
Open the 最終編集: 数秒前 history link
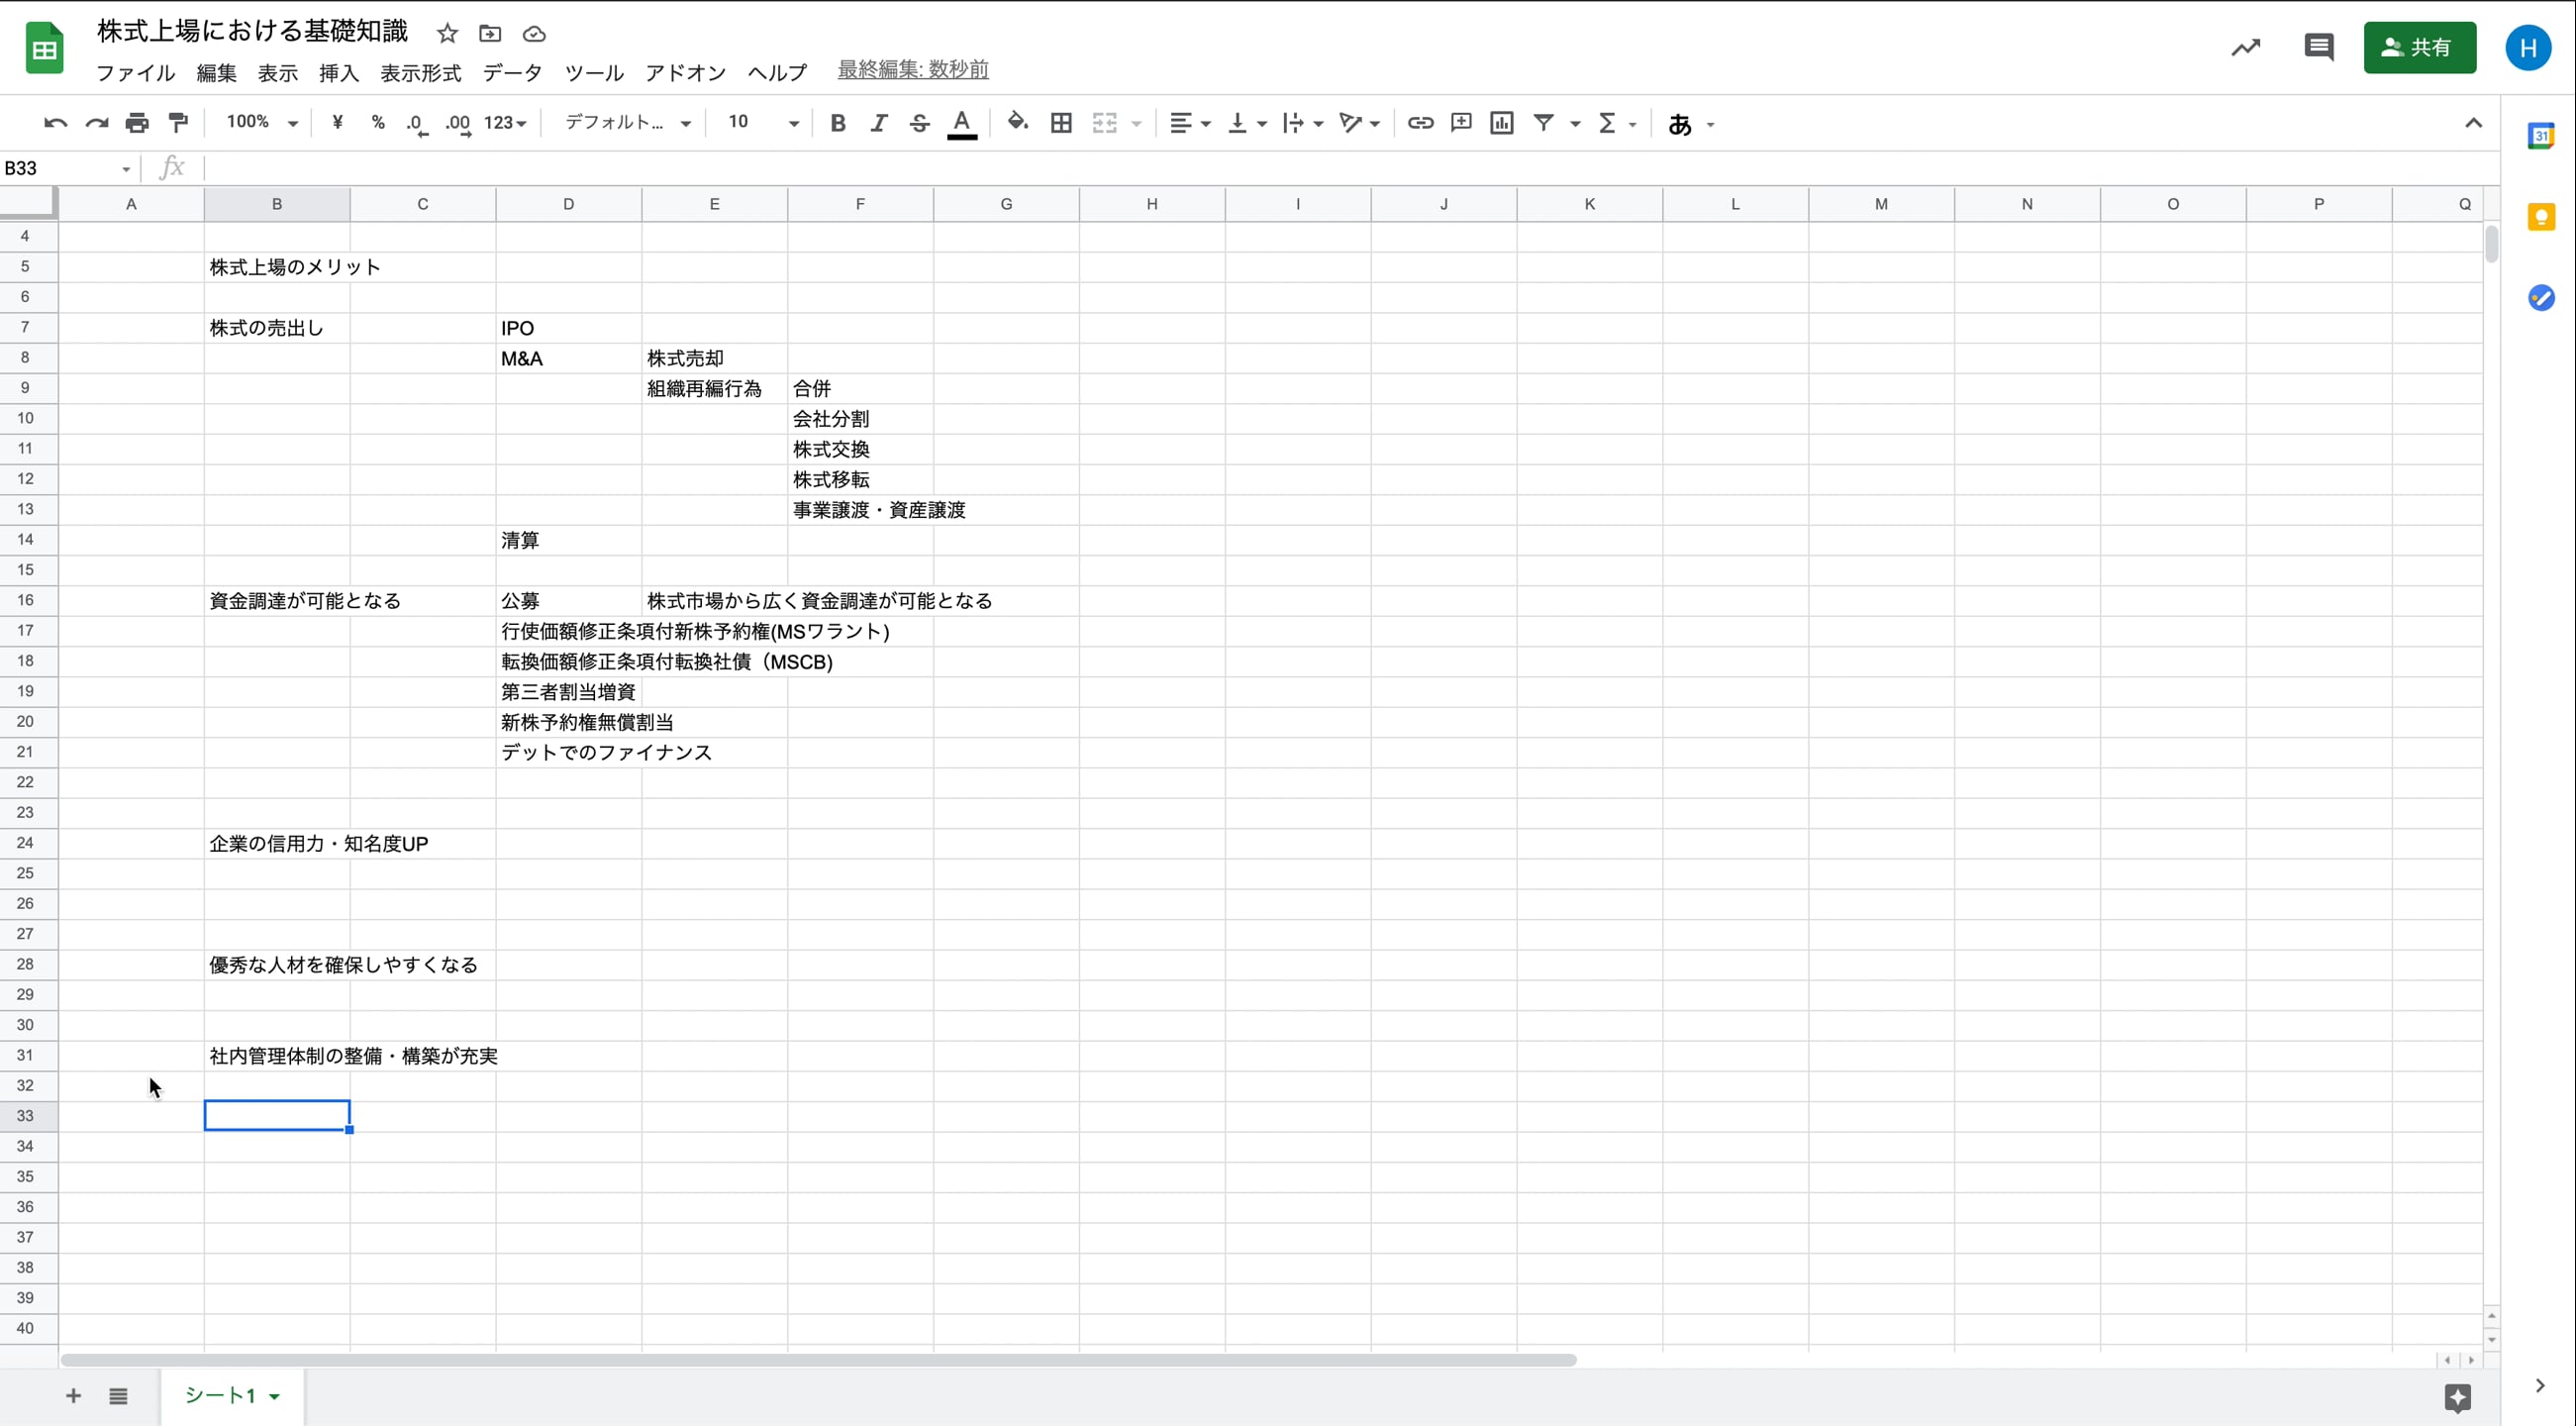pos(912,69)
